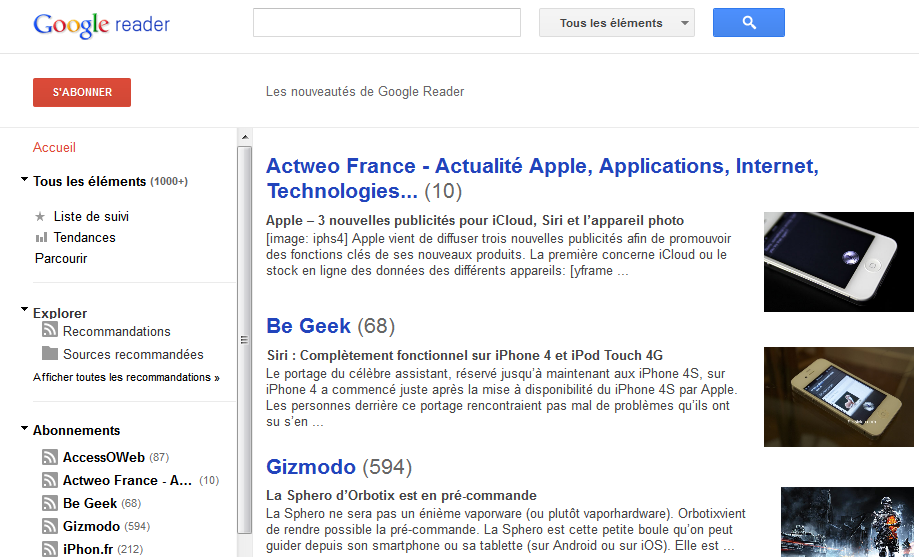919x557 pixels.
Task: Click Afficher toutes les recommandations link
Action: point(126,377)
